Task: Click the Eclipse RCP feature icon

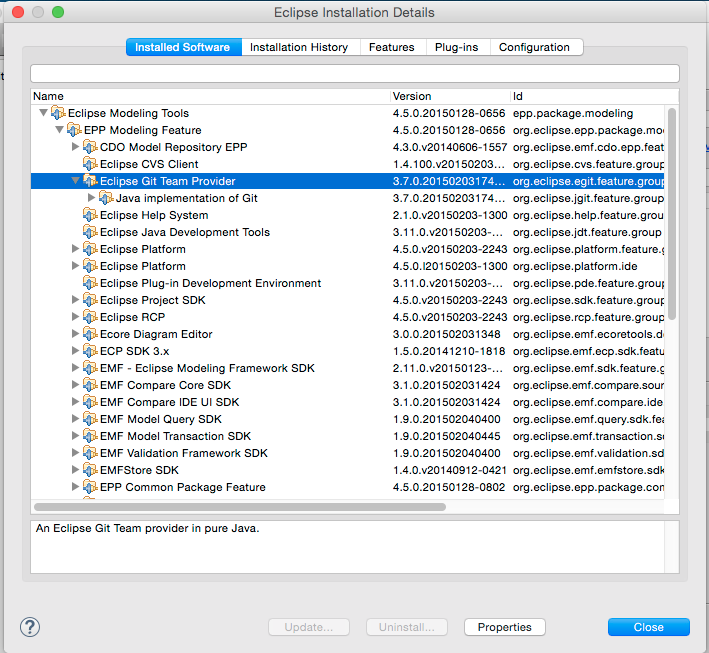Action: [x=90, y=317]
